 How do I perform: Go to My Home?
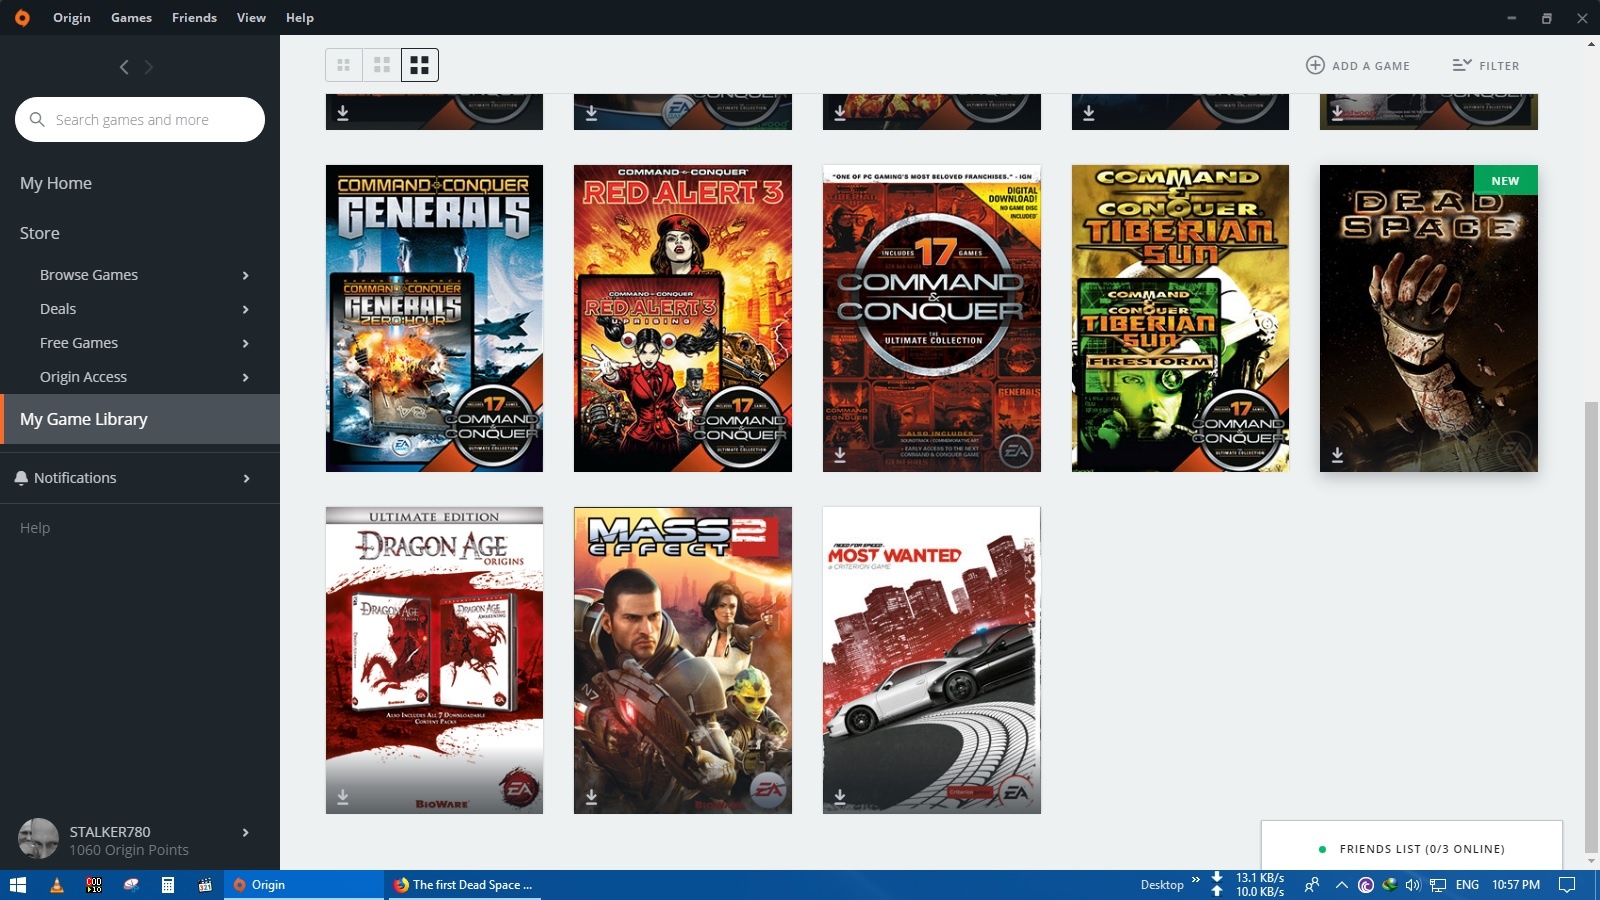[56, 183]
